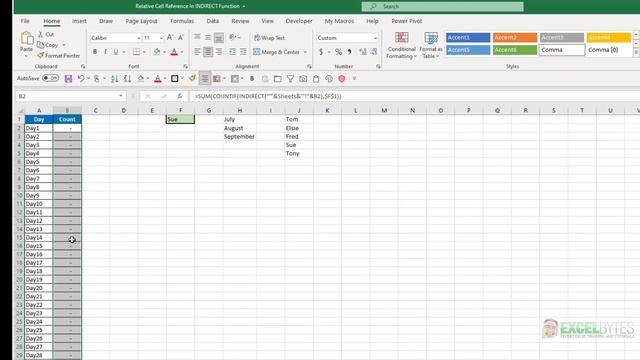Middle align cell contents

208,38
